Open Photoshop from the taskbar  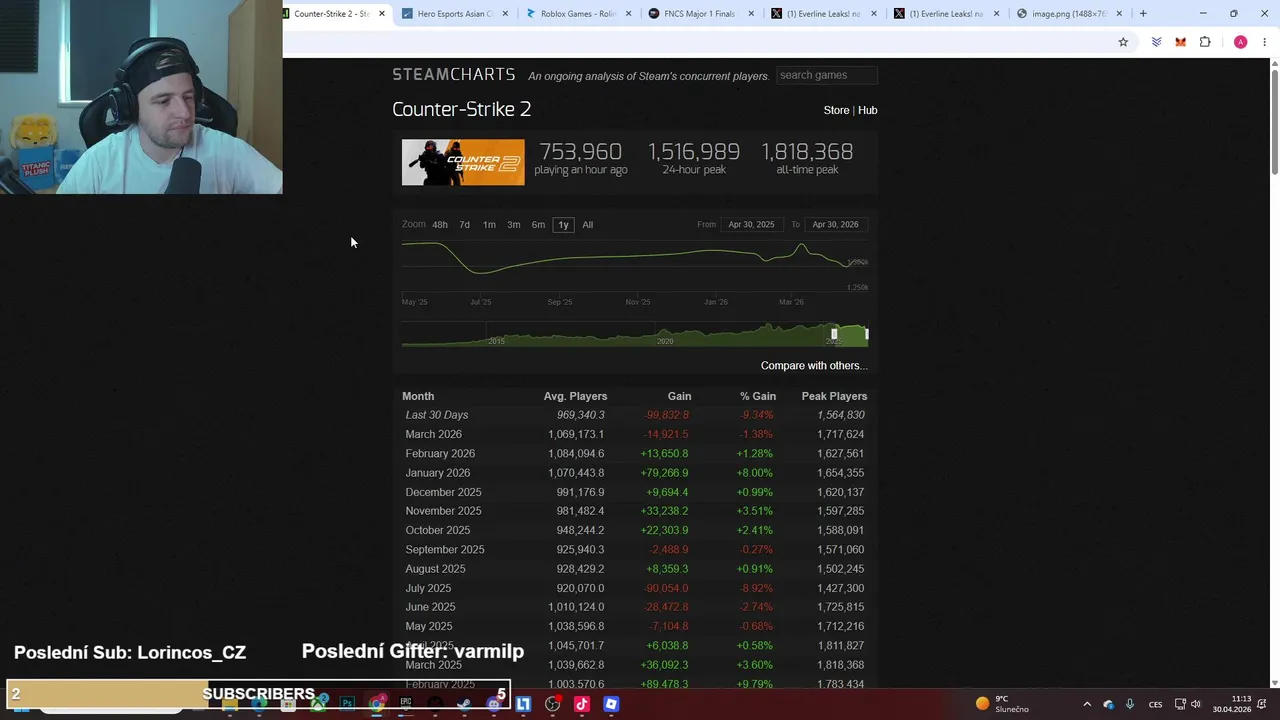coord(347,704)
